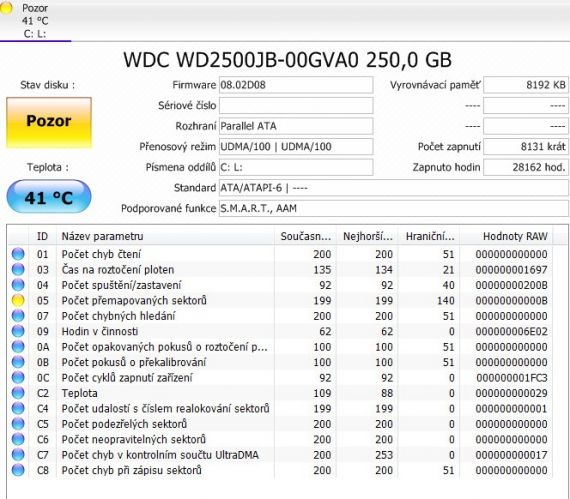Select the Počet chybných hledání row text
570x499 pixels.
click(x=118, y=316)
